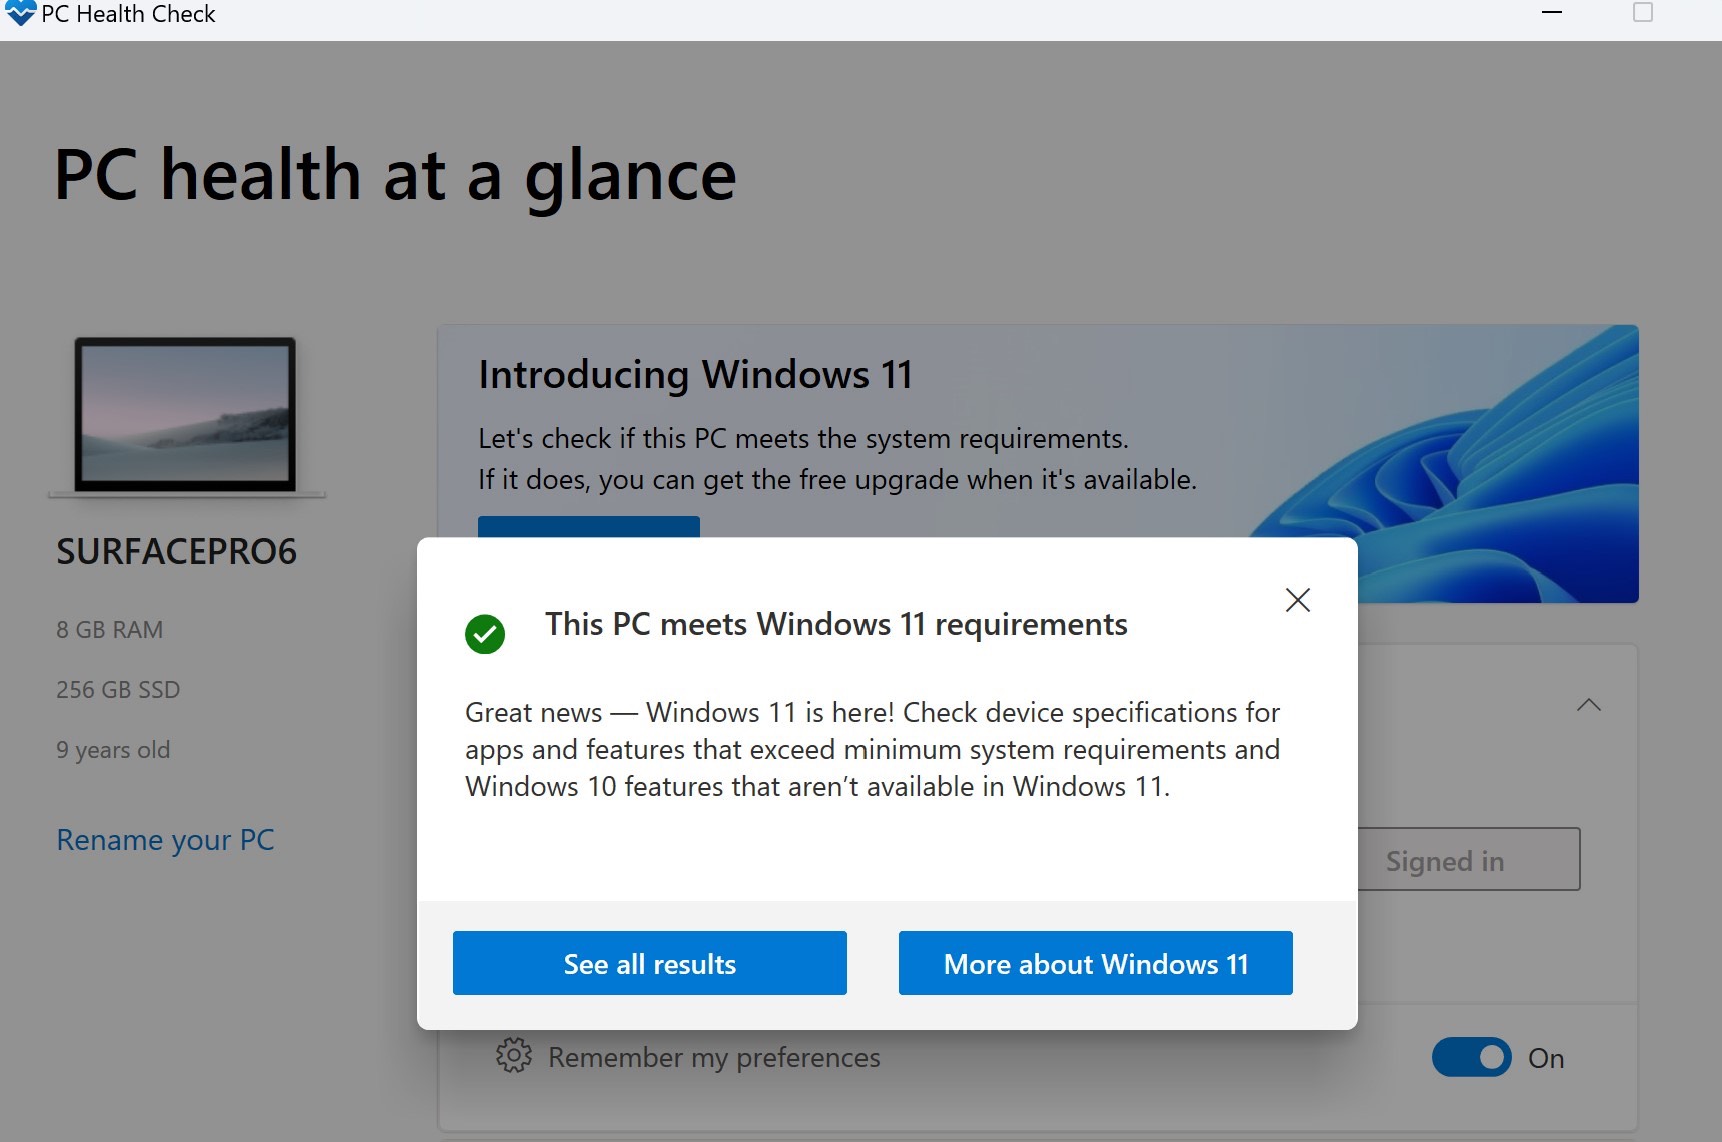Click the See all results button
The height and width of the screenshot is (1142, 1722).
(x=650, y=963)
